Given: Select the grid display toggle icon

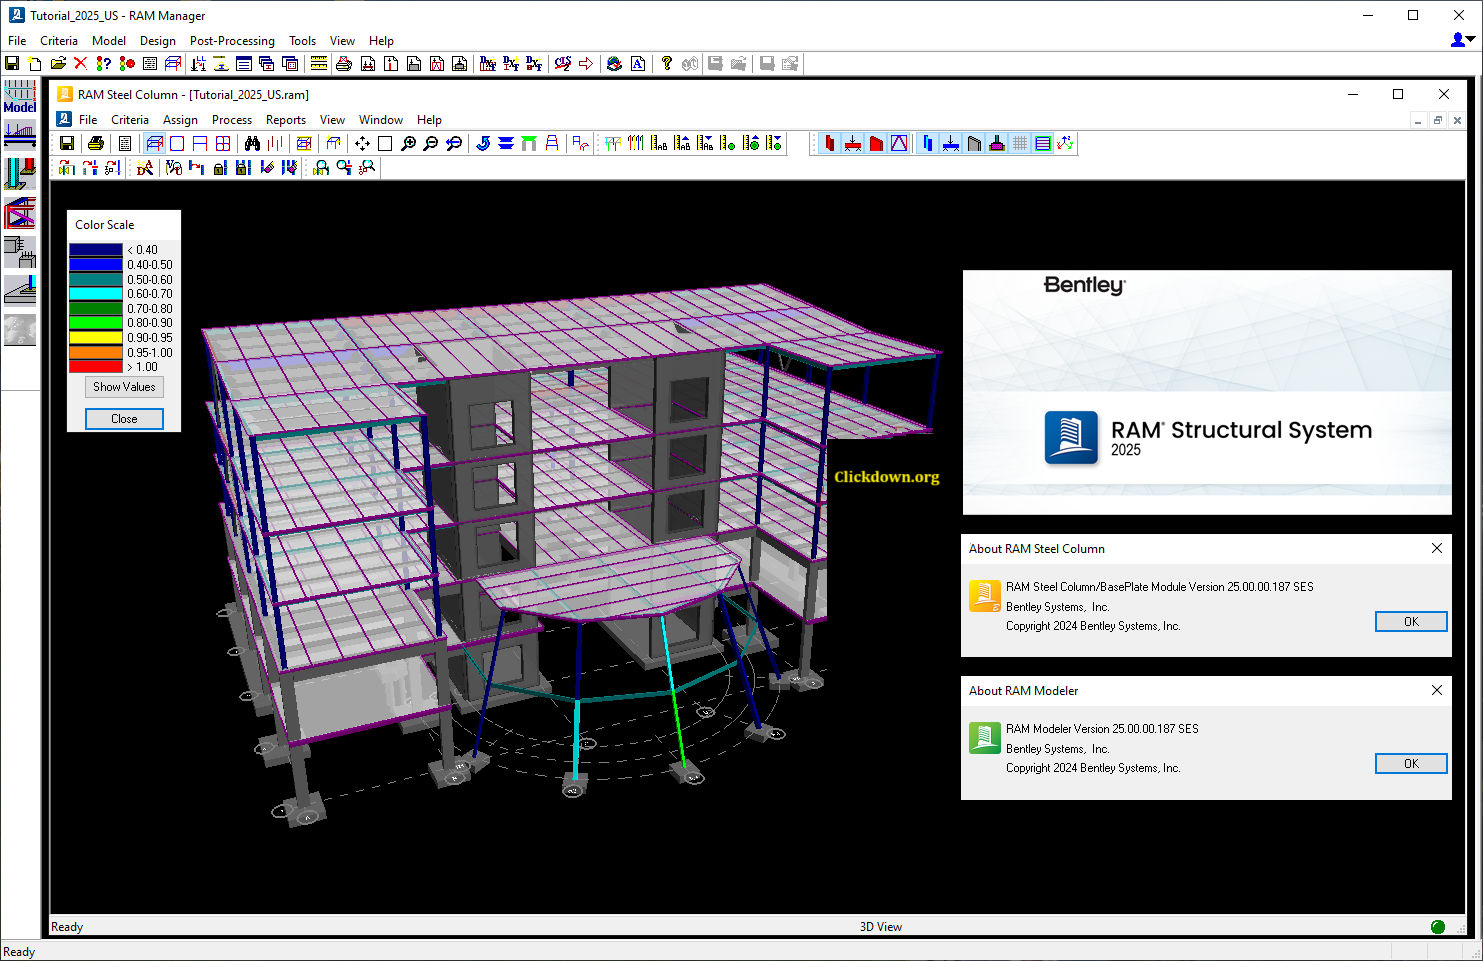Looking at the screenshot, I should coord(1019,143).
